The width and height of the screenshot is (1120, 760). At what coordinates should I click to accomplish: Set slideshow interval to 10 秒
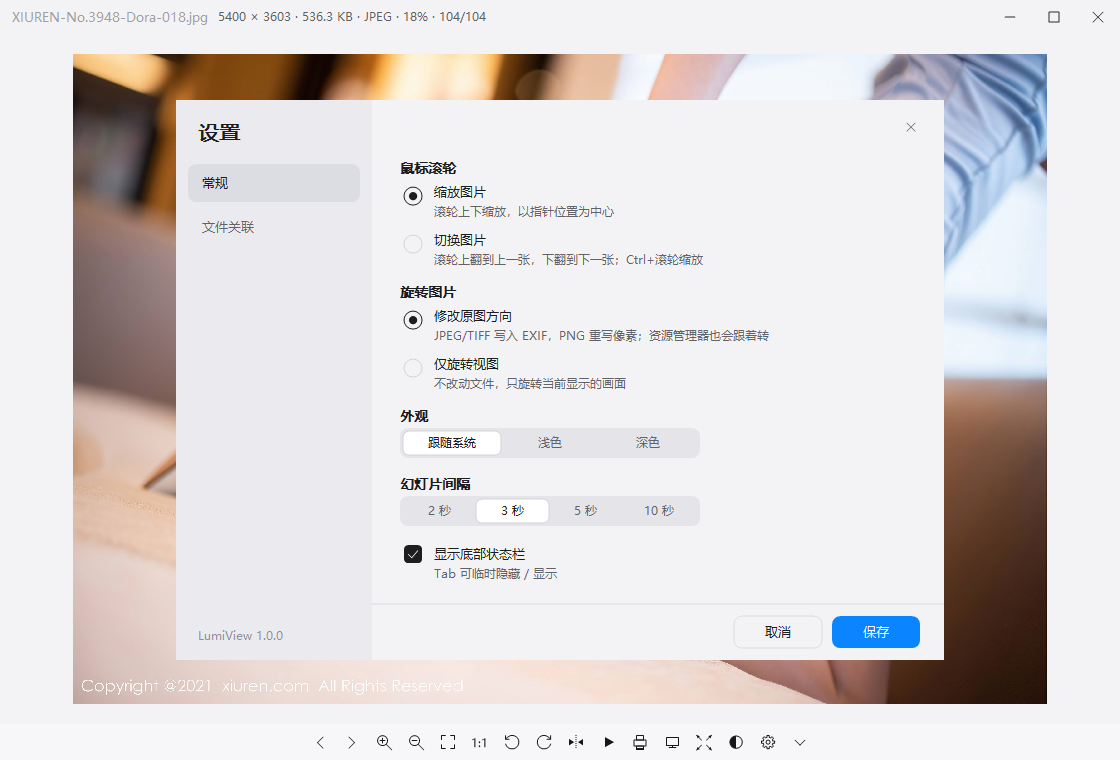(659, 511)
